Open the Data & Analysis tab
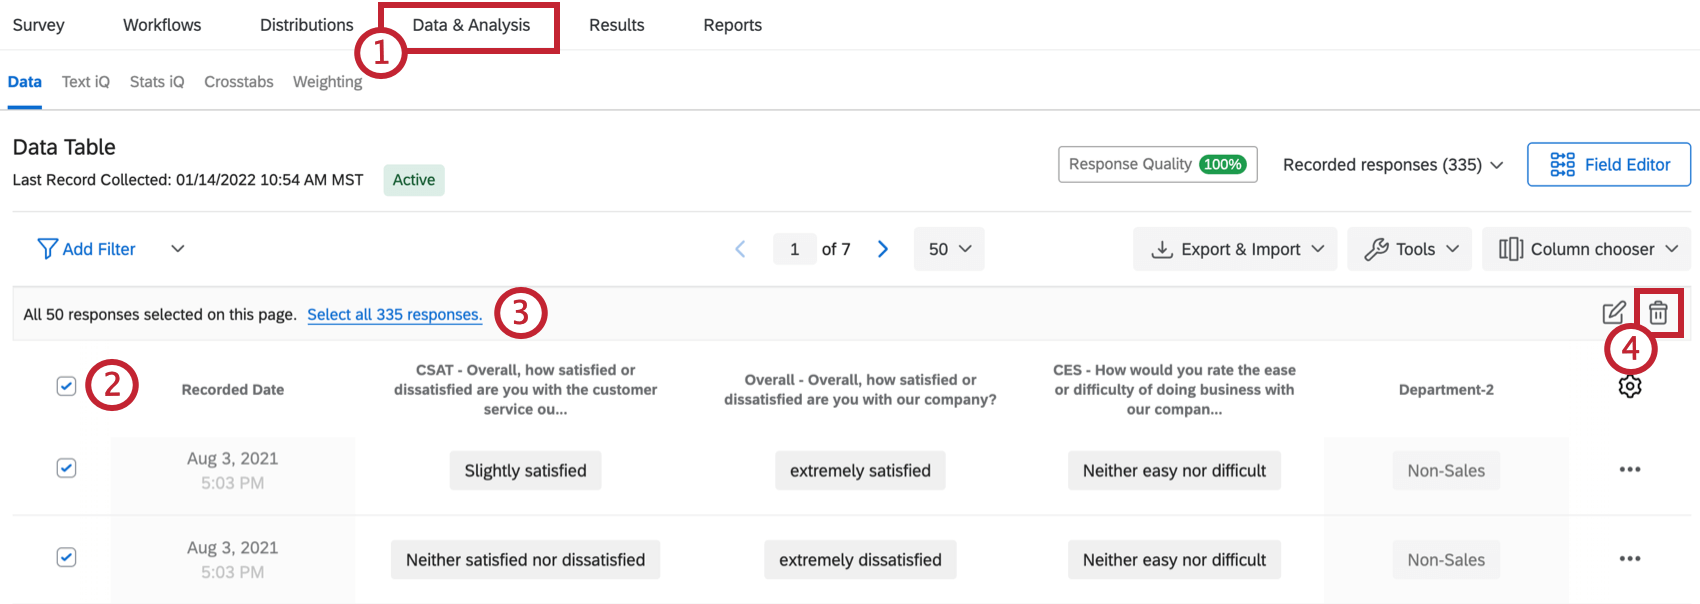The image size is (1700, 604). pyautogui.click(x=471, y=25)
